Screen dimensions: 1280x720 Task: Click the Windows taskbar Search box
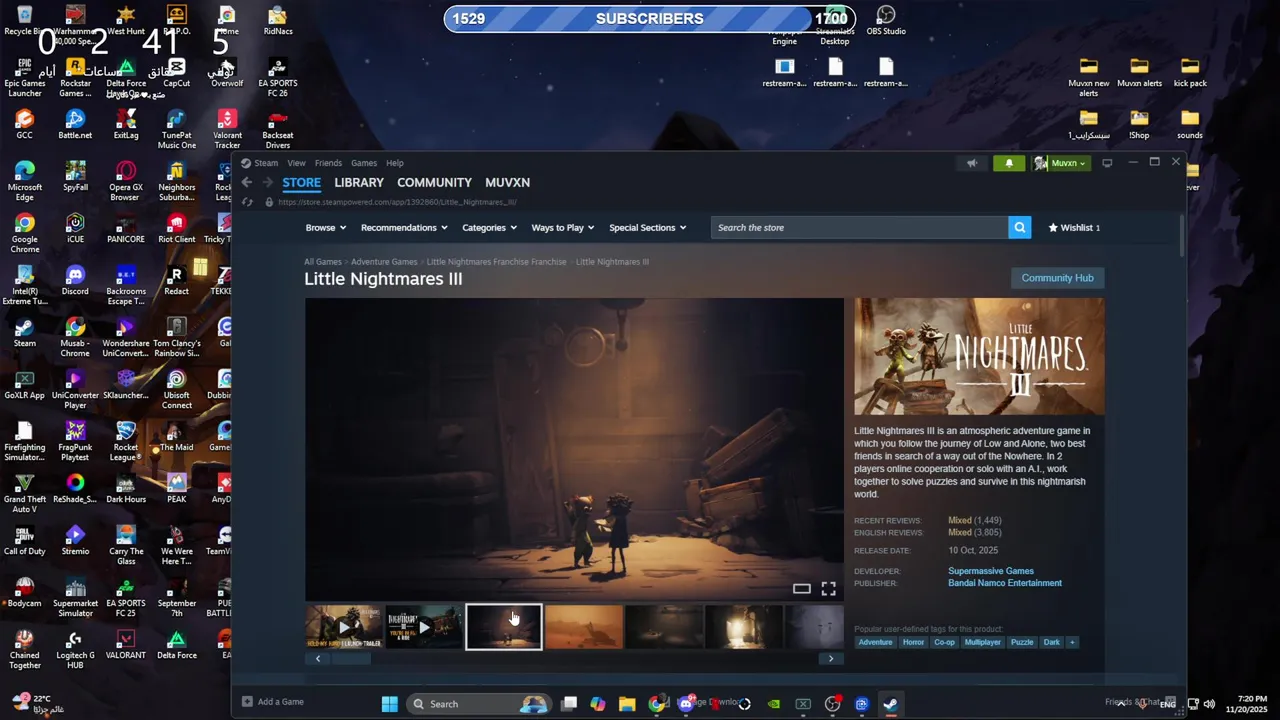478,704
